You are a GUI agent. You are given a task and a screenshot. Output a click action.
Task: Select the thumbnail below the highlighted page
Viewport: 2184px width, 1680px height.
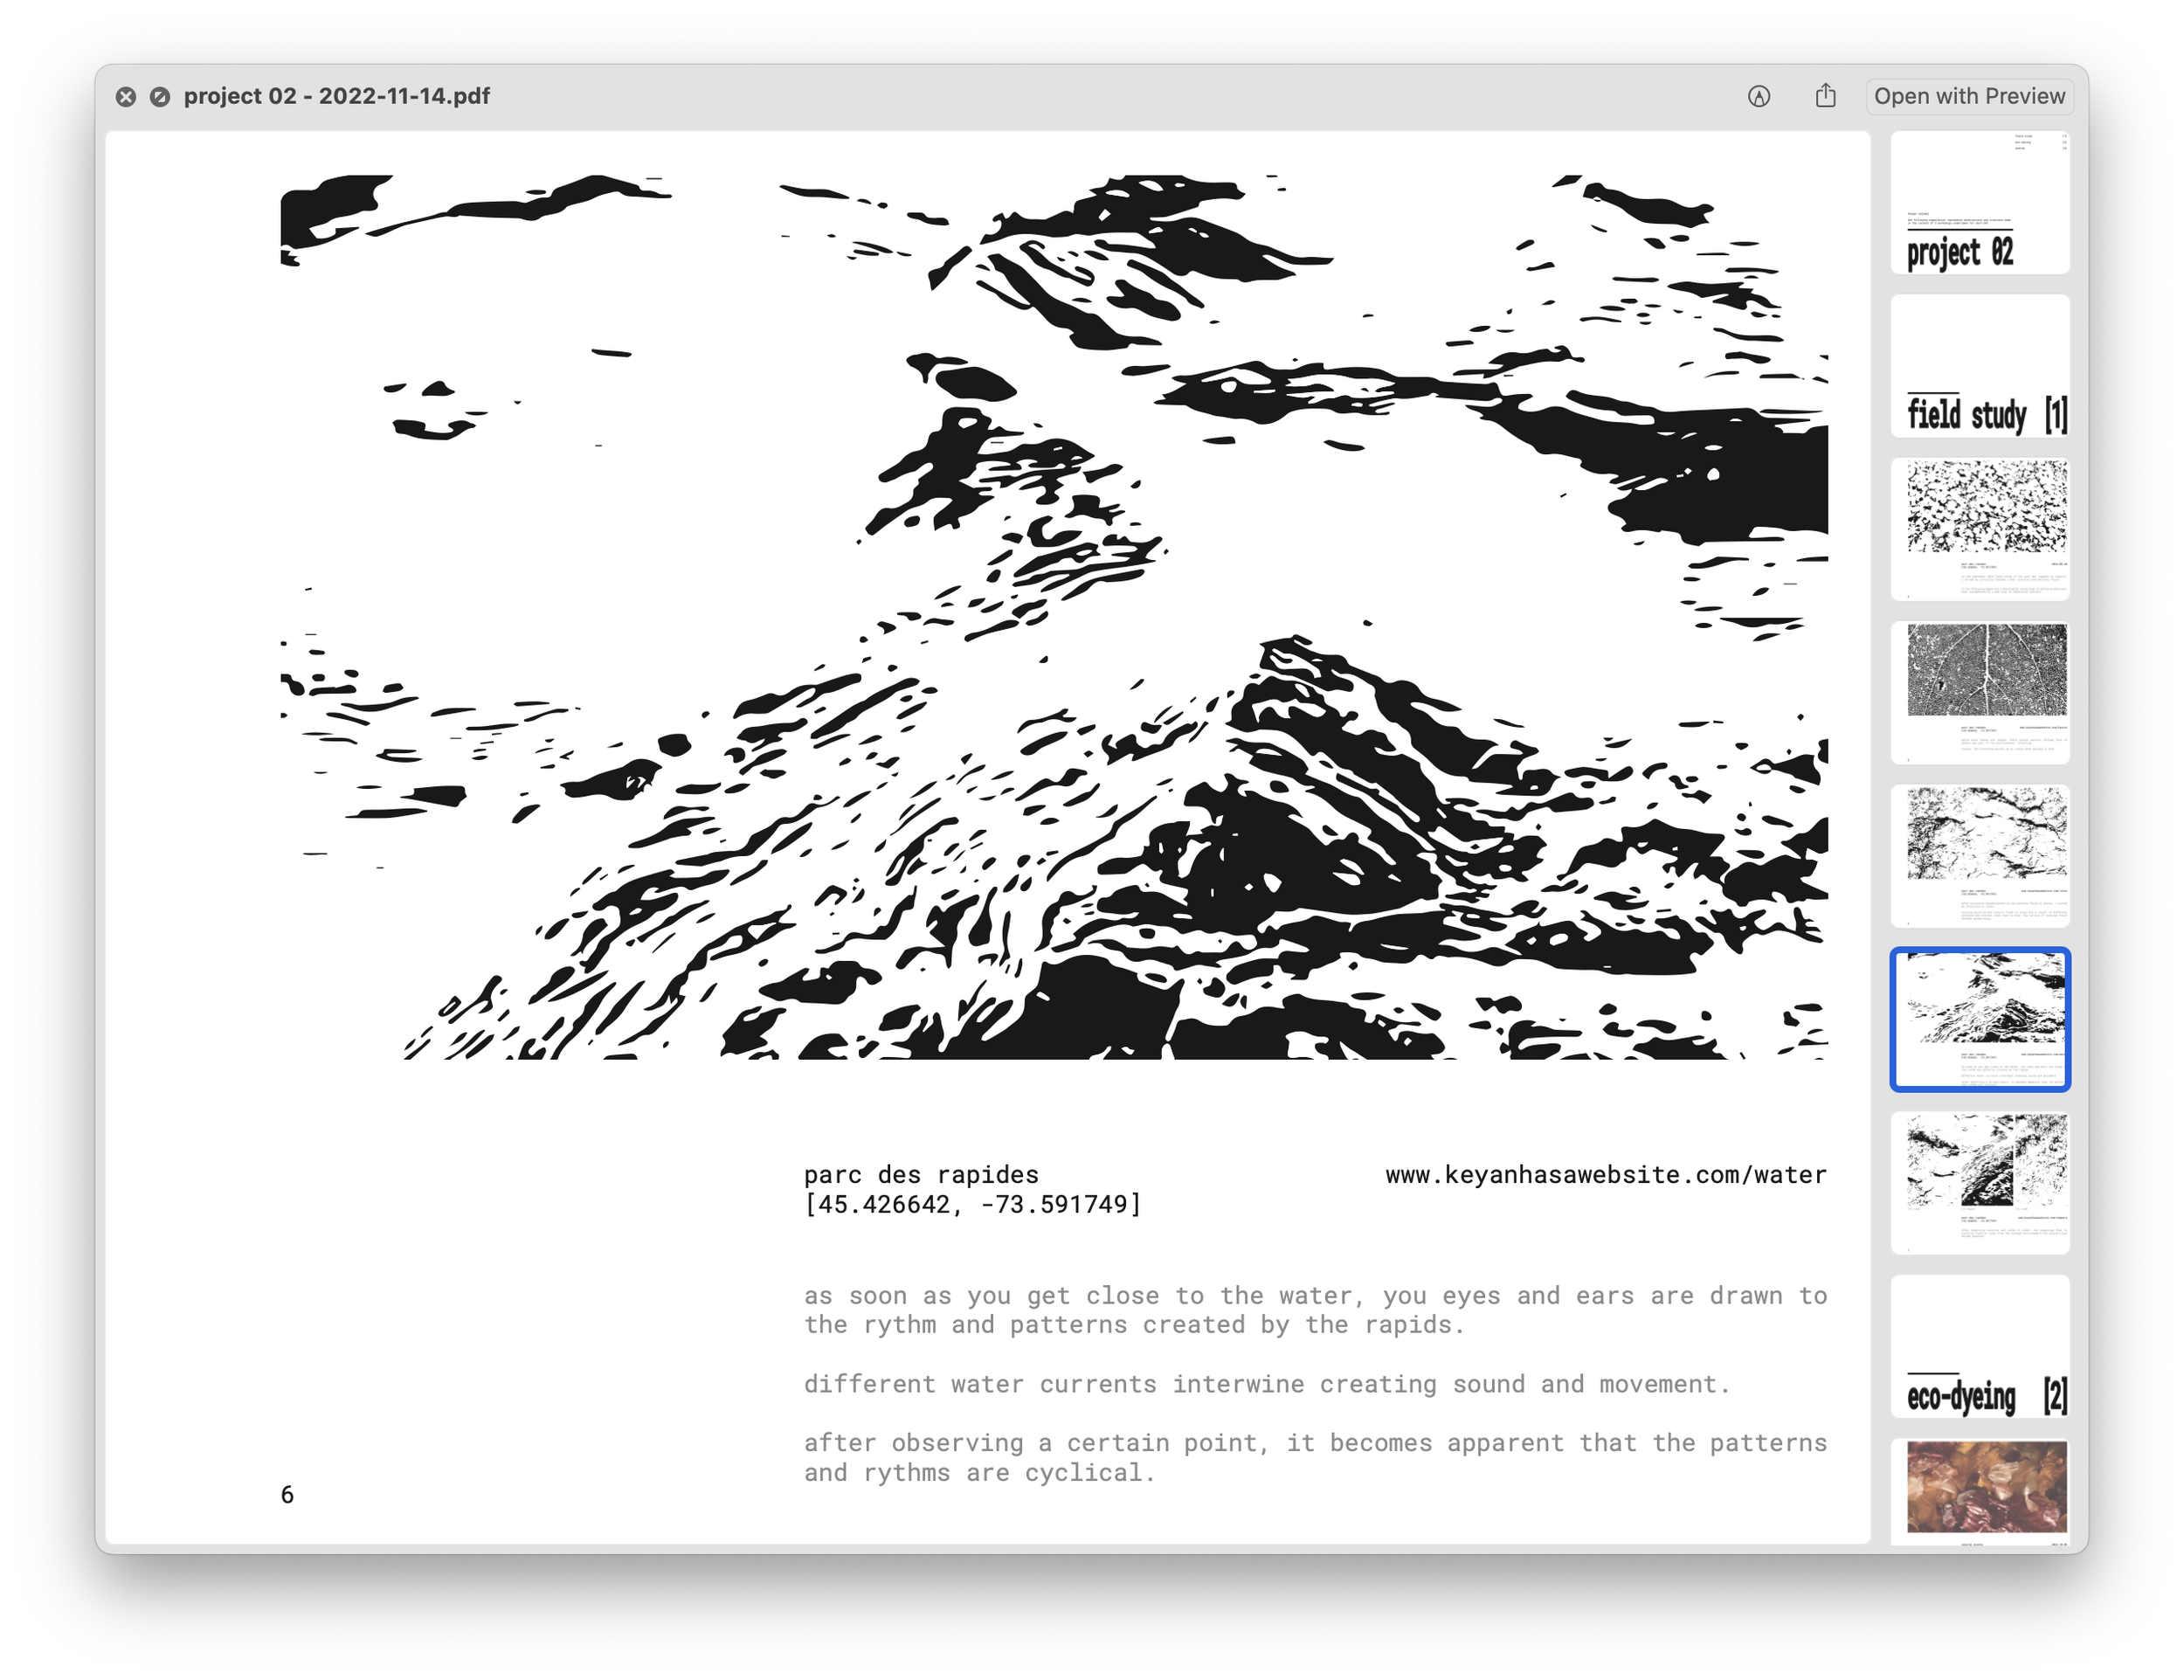pyautogui.click(x=1980, y=1183)
